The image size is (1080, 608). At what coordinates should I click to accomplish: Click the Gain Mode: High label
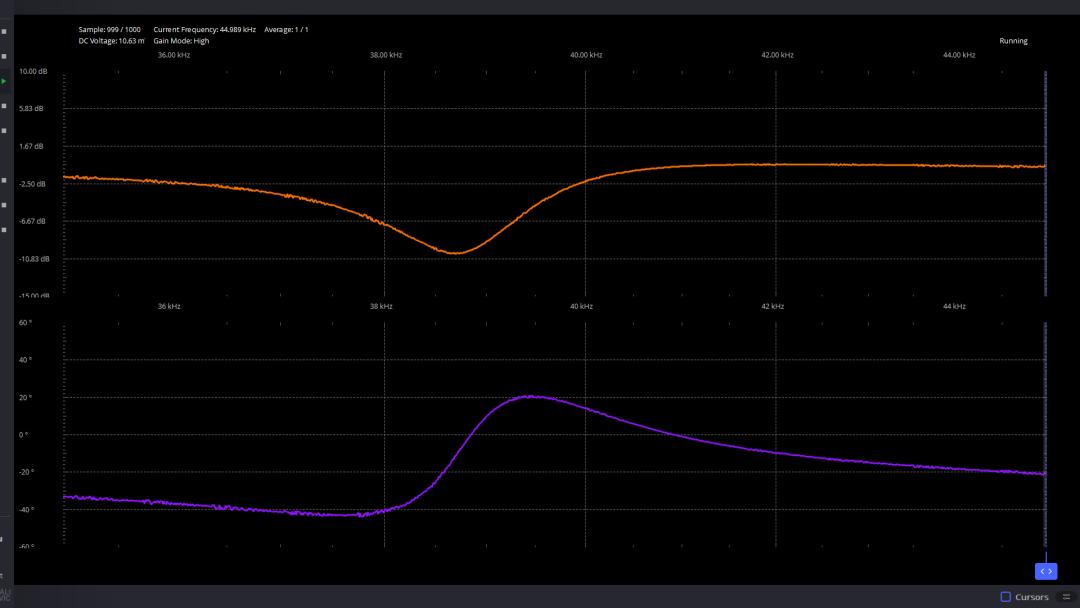tap(181, 41)
